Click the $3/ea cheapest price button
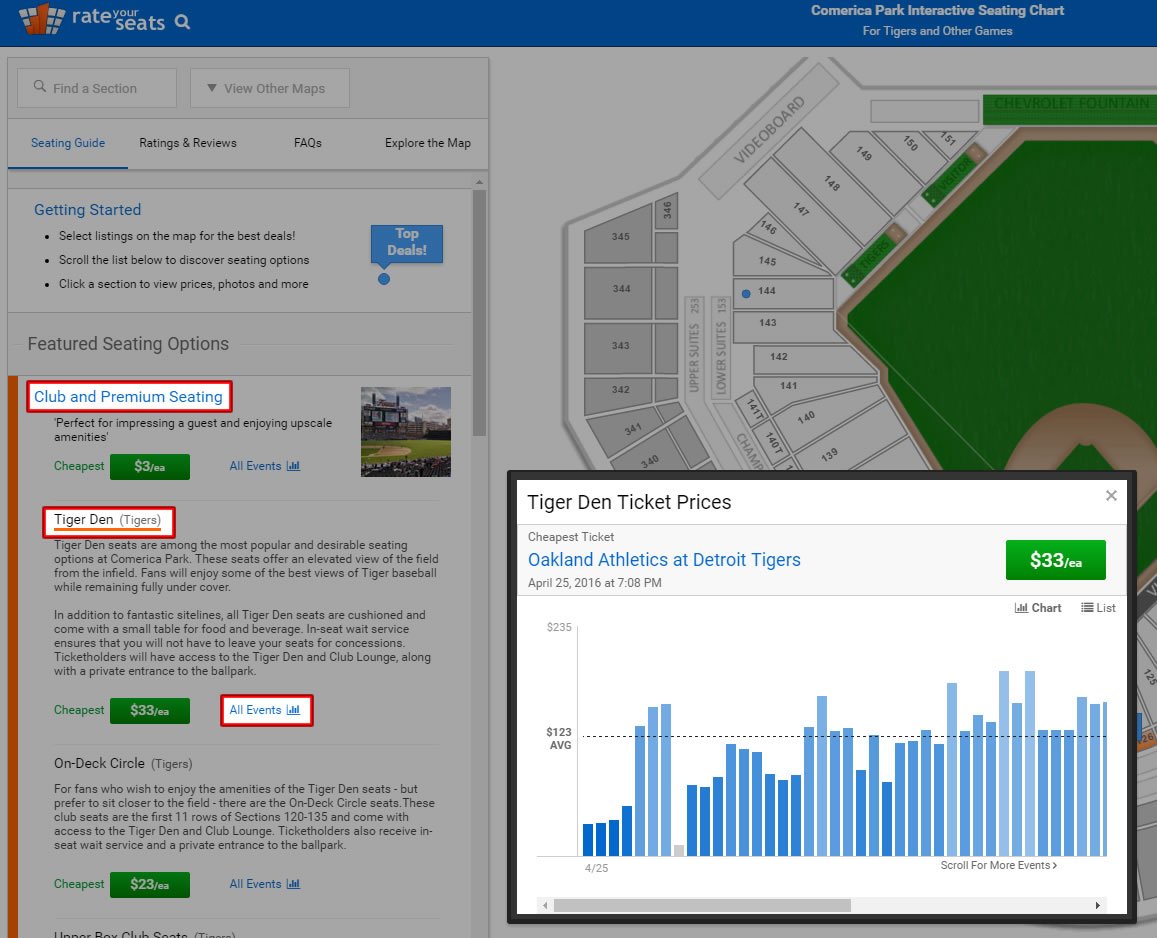 tap(150, 466)
